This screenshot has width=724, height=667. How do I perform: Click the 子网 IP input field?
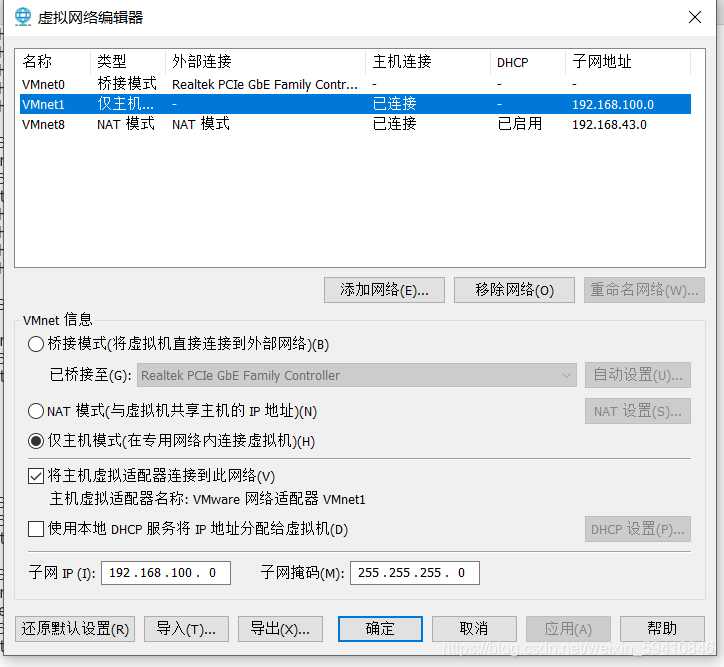[166, 573]
